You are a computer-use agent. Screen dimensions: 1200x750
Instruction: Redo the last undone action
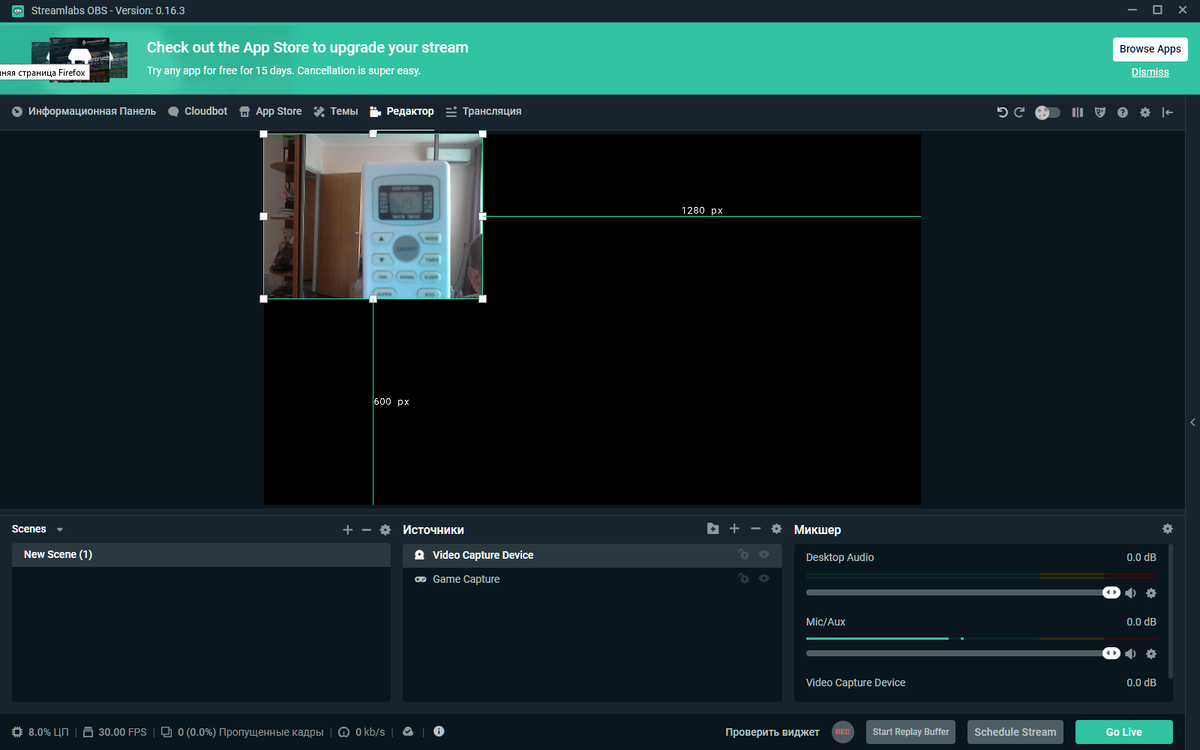coord(1020,112)
